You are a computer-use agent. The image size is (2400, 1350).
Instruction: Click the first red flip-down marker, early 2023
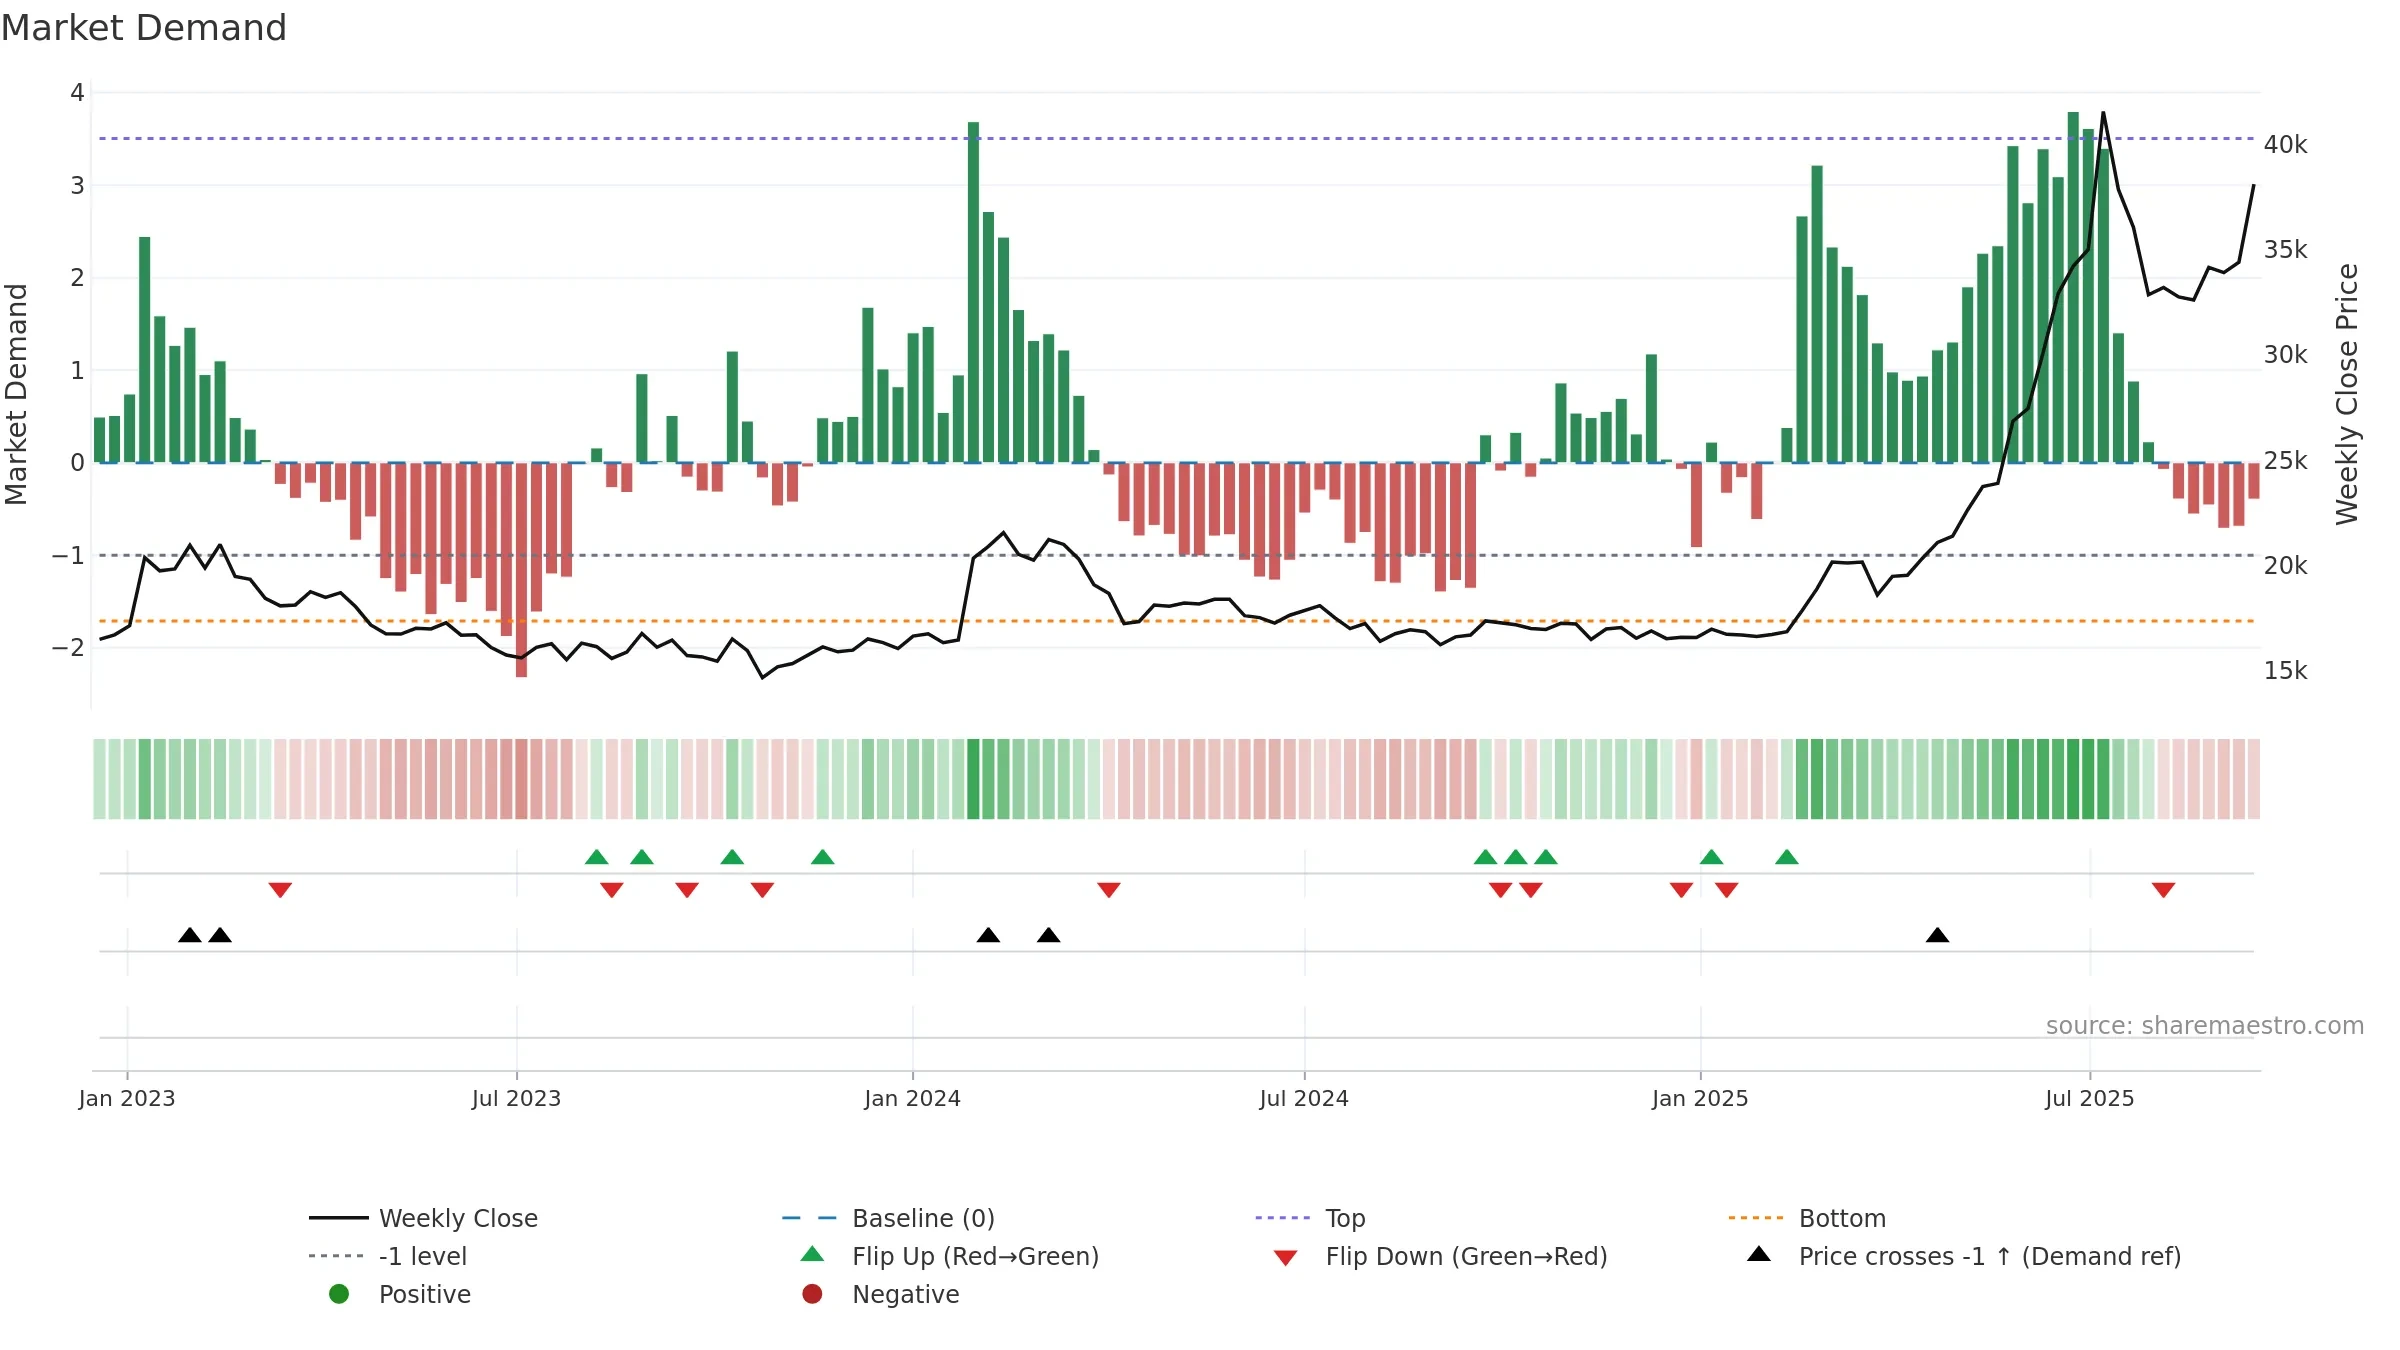280,890
